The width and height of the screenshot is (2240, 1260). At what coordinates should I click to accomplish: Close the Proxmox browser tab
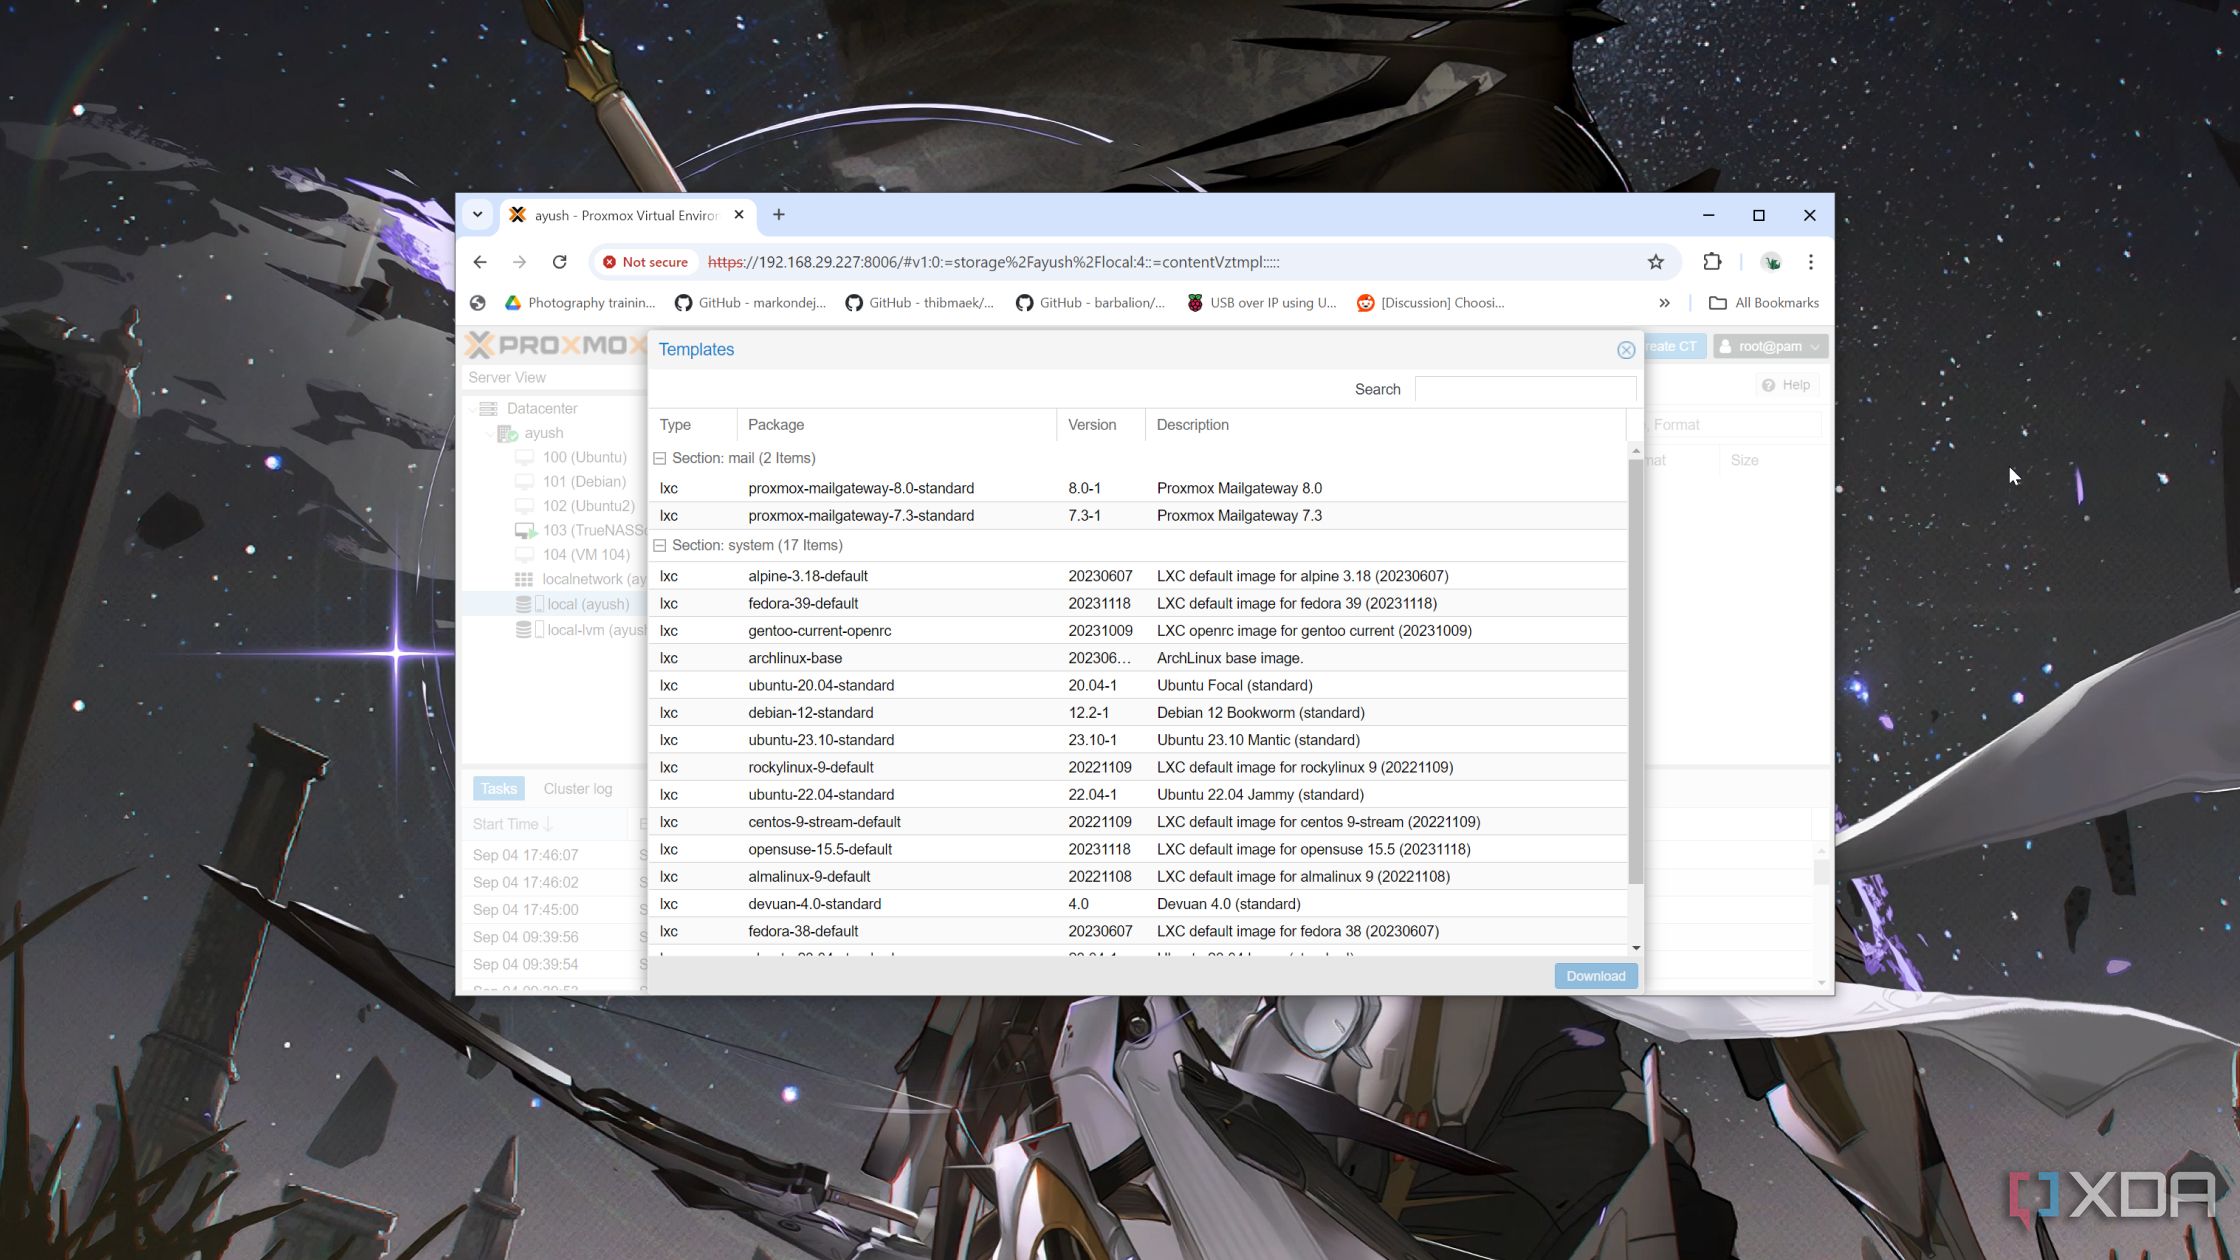click(738, 215)
